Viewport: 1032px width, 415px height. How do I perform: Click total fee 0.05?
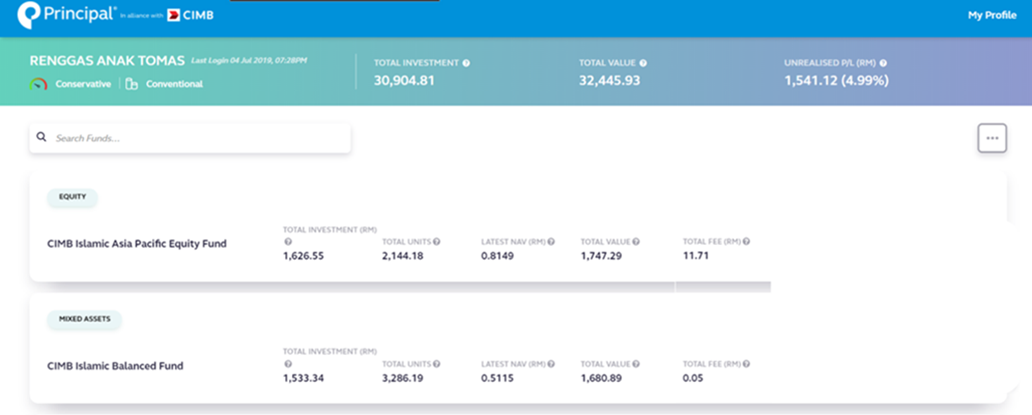[693, 378]
